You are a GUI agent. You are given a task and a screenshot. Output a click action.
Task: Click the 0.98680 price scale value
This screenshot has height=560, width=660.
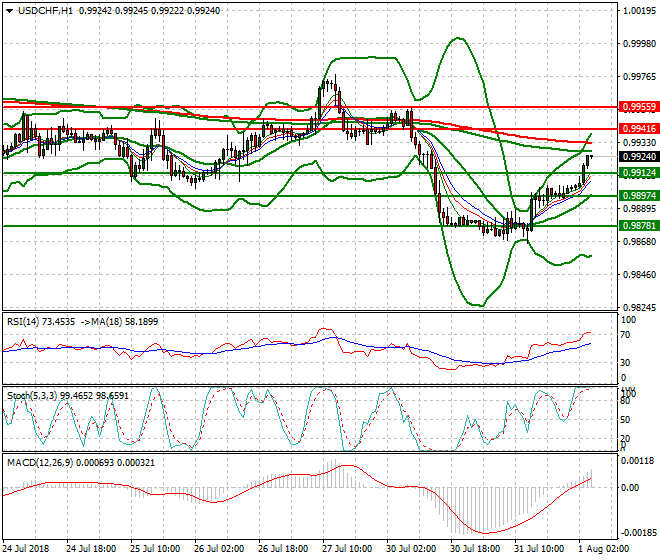pos(639,242)
